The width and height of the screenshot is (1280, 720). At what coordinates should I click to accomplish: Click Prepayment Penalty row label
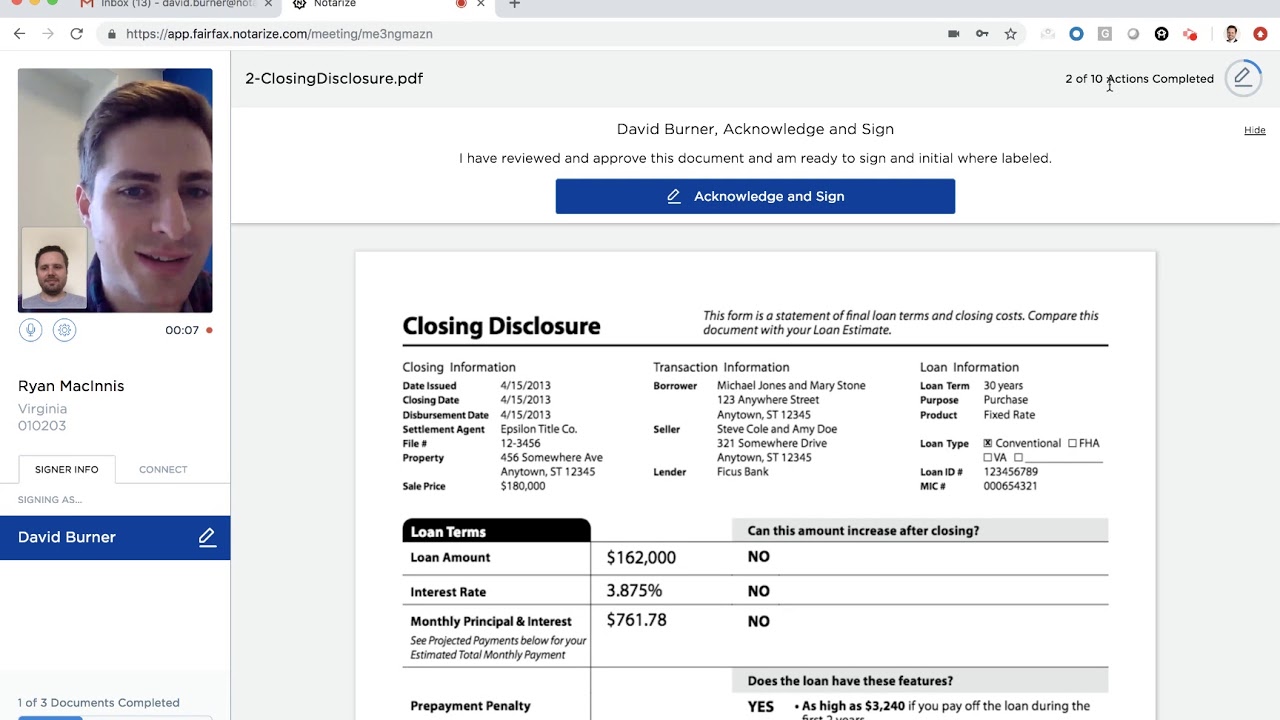coord(470,706)
